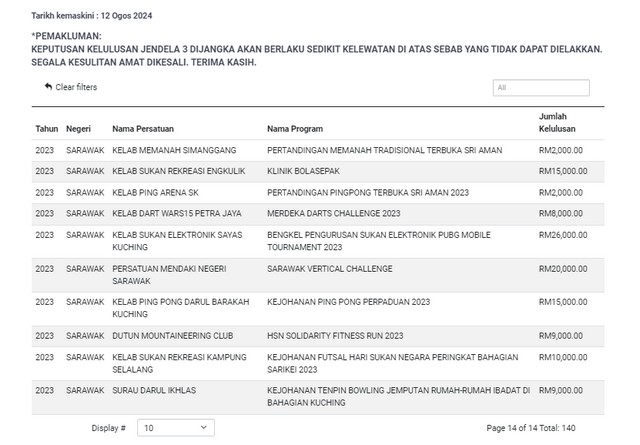
Task: Click the MERDEKA DARTS CHALLENGE 2023 entry
Action: point(334,213)
